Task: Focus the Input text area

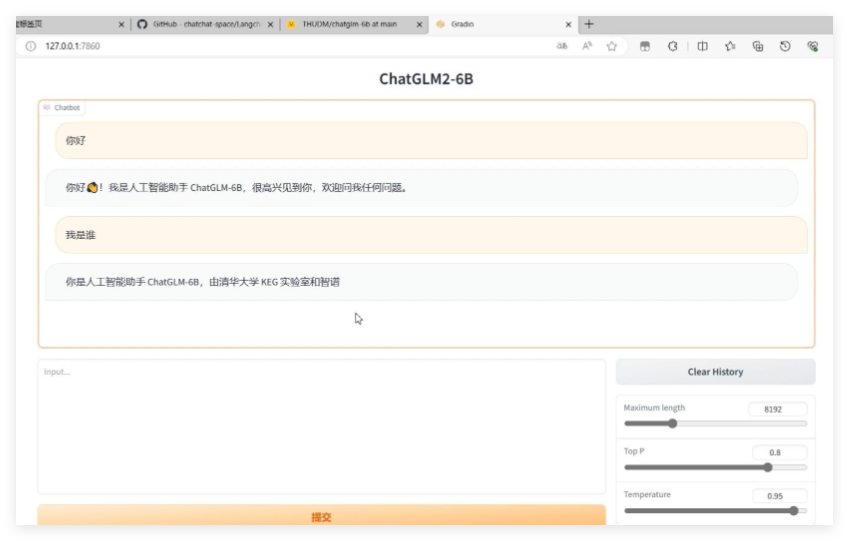Action: (321, 427)
